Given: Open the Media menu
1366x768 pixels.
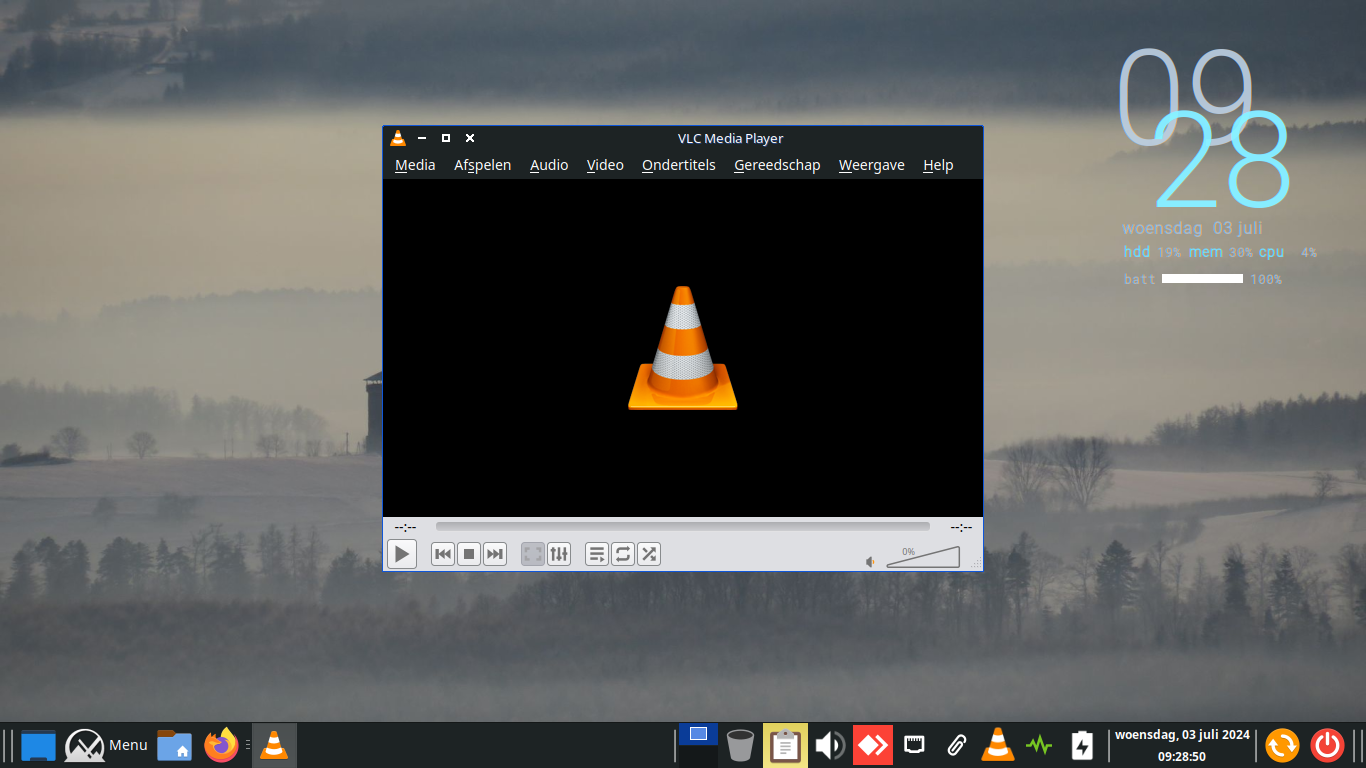Looking at the screenshot, I should point(415,165).
